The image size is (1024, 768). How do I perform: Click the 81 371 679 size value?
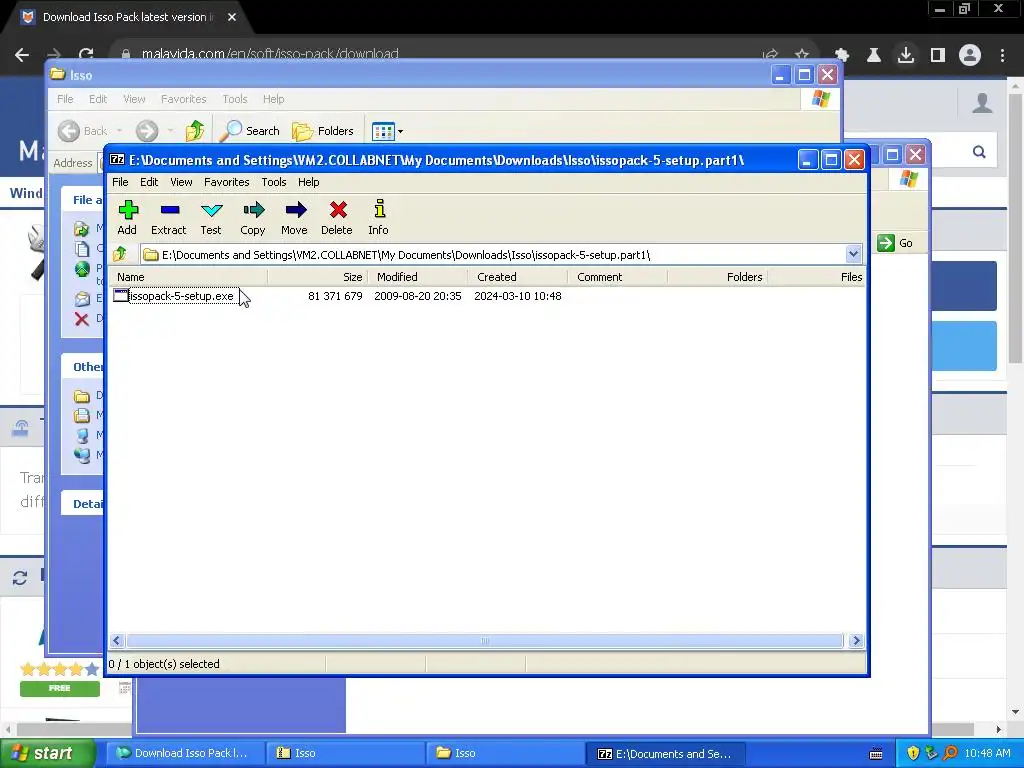coord(335,296)
